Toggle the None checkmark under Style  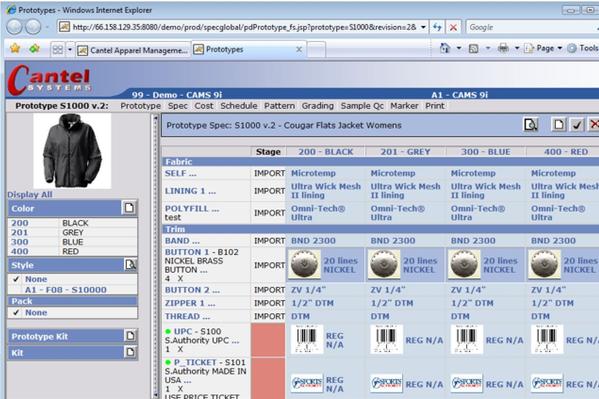(16, 279)
